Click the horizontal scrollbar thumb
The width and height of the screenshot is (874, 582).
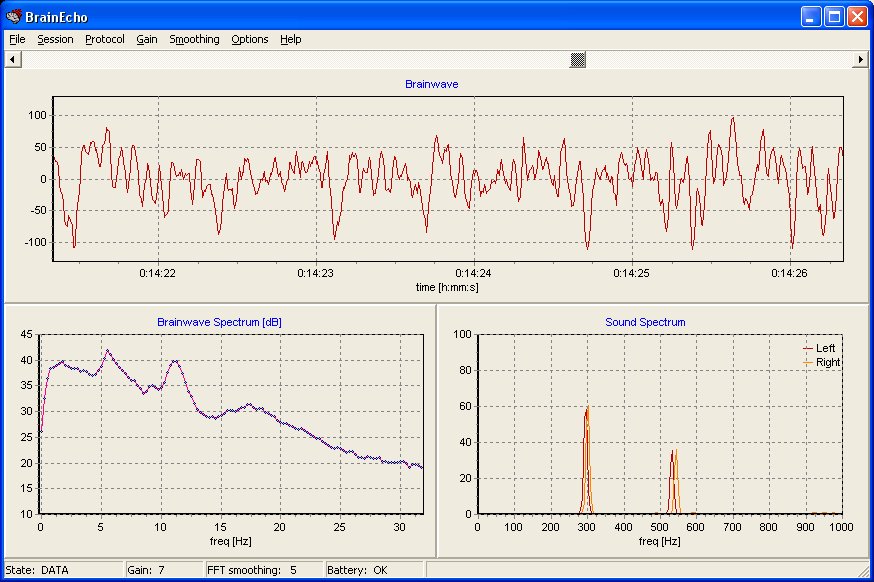click(x=578, y=60)
